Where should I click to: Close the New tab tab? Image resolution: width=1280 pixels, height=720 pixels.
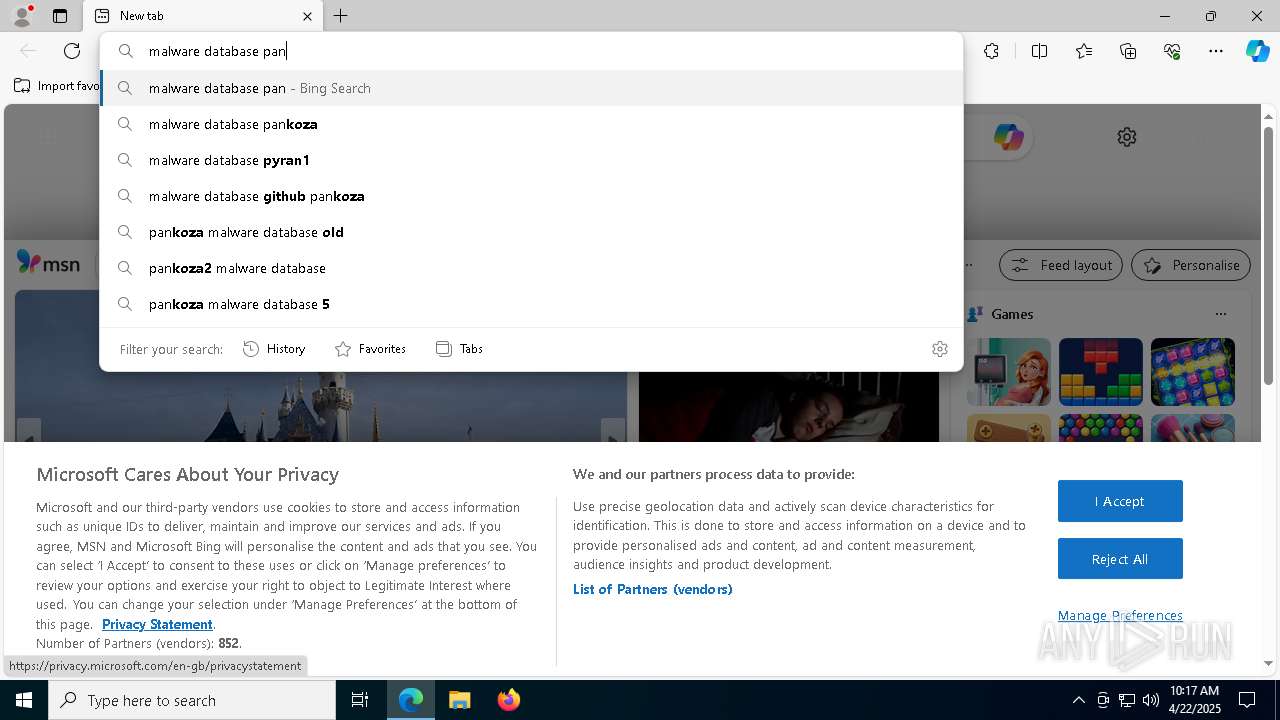pyautogui.click(x=307, y=16)
